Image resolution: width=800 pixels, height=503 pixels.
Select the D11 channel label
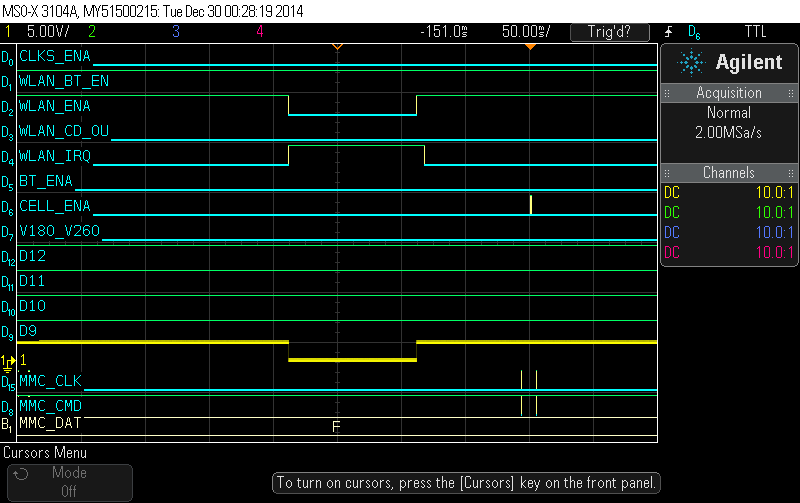coord(32,281)
